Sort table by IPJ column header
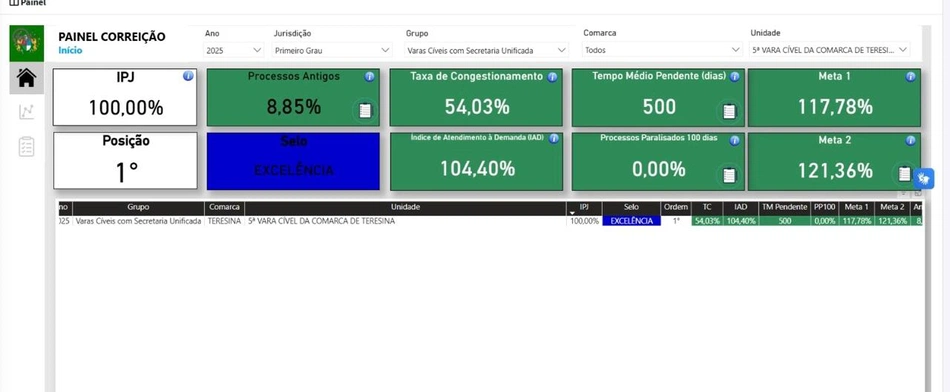Viewport: 950px width, 392px height. pos(584,207)
